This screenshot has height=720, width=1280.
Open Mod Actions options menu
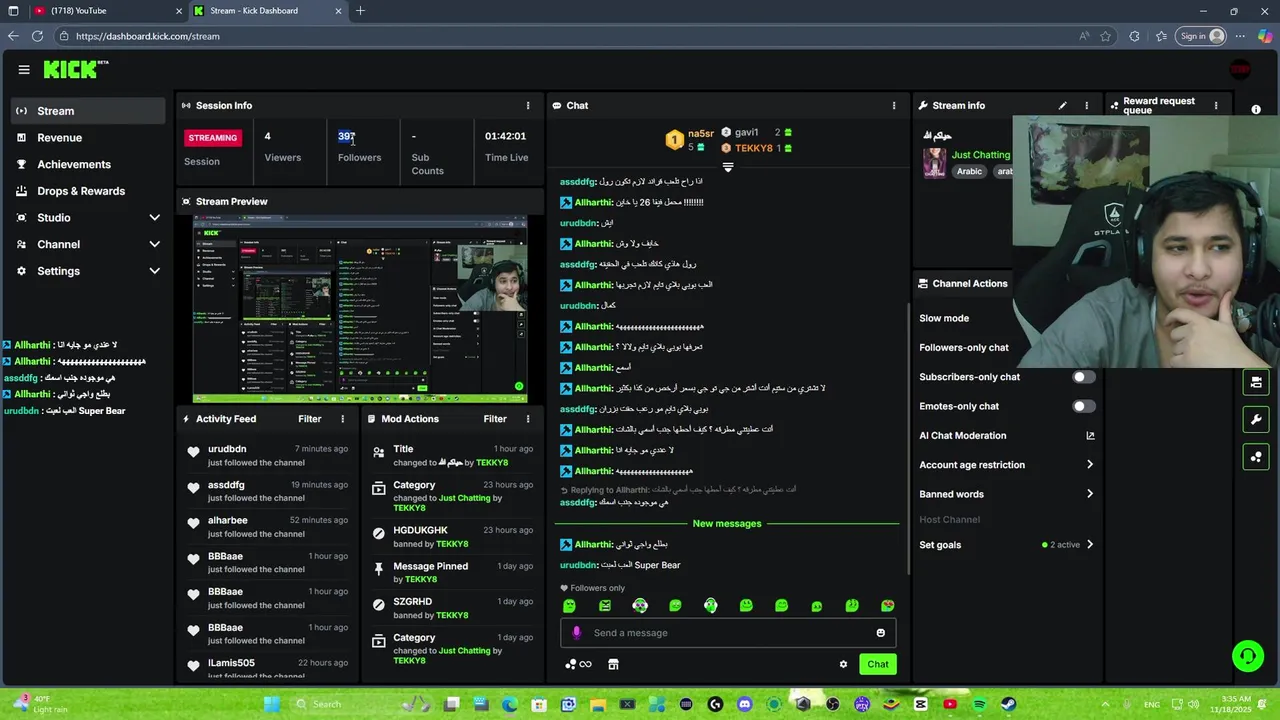point(528,419)
